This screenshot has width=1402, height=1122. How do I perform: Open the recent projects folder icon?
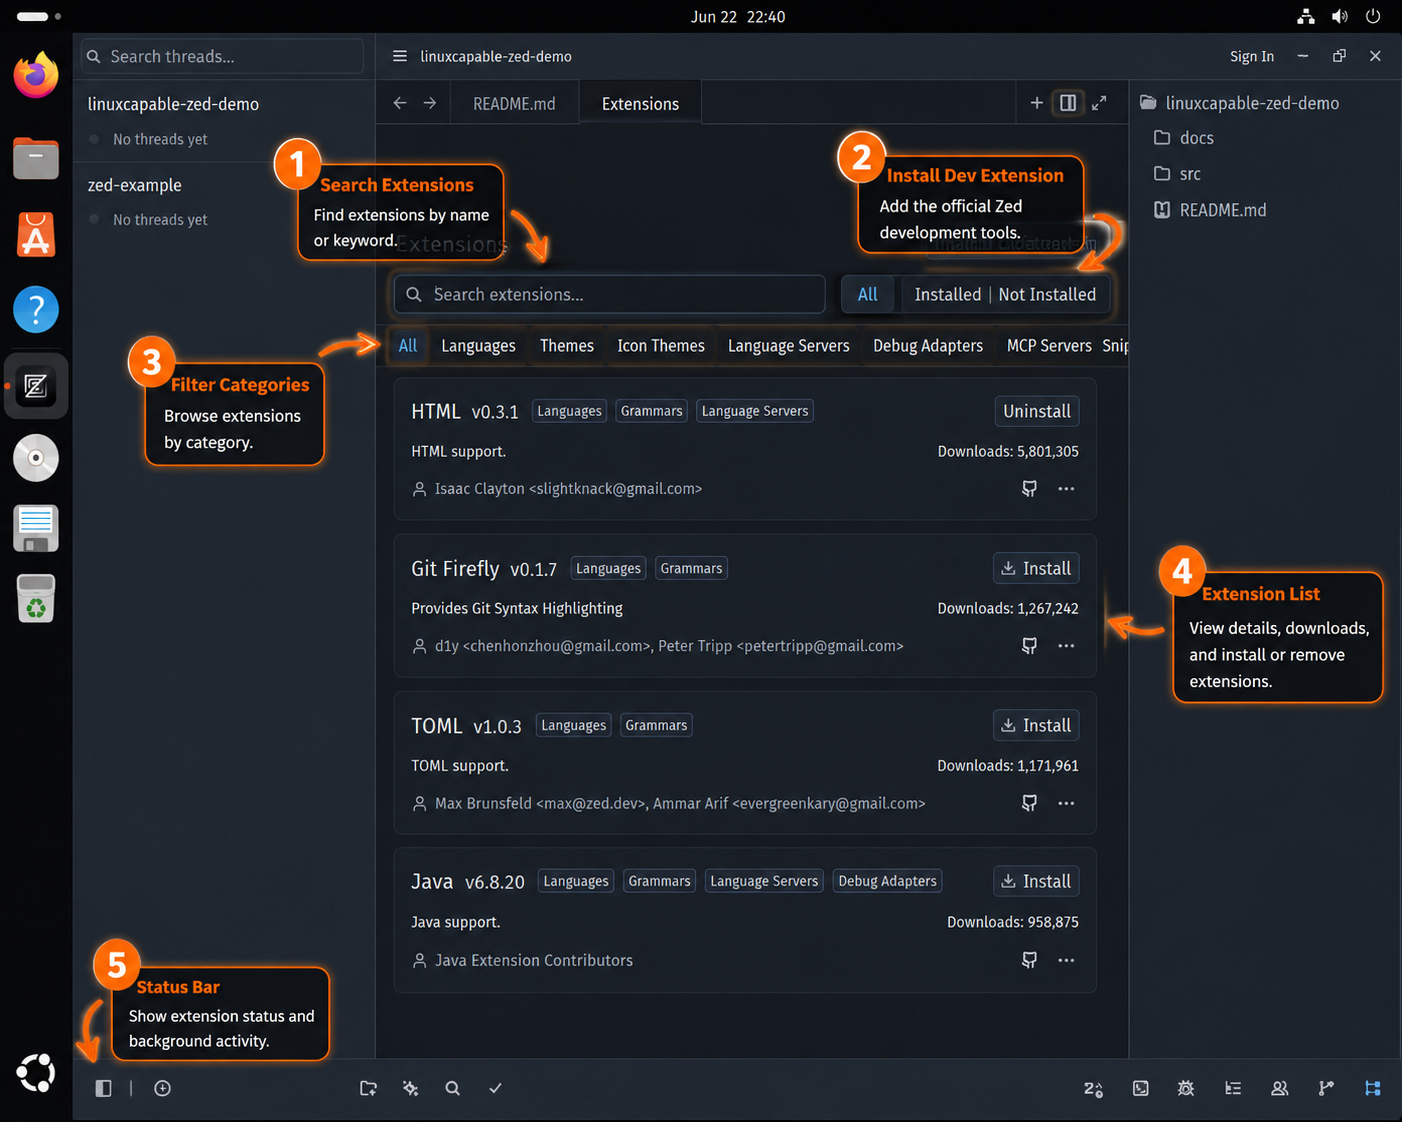368,1088
